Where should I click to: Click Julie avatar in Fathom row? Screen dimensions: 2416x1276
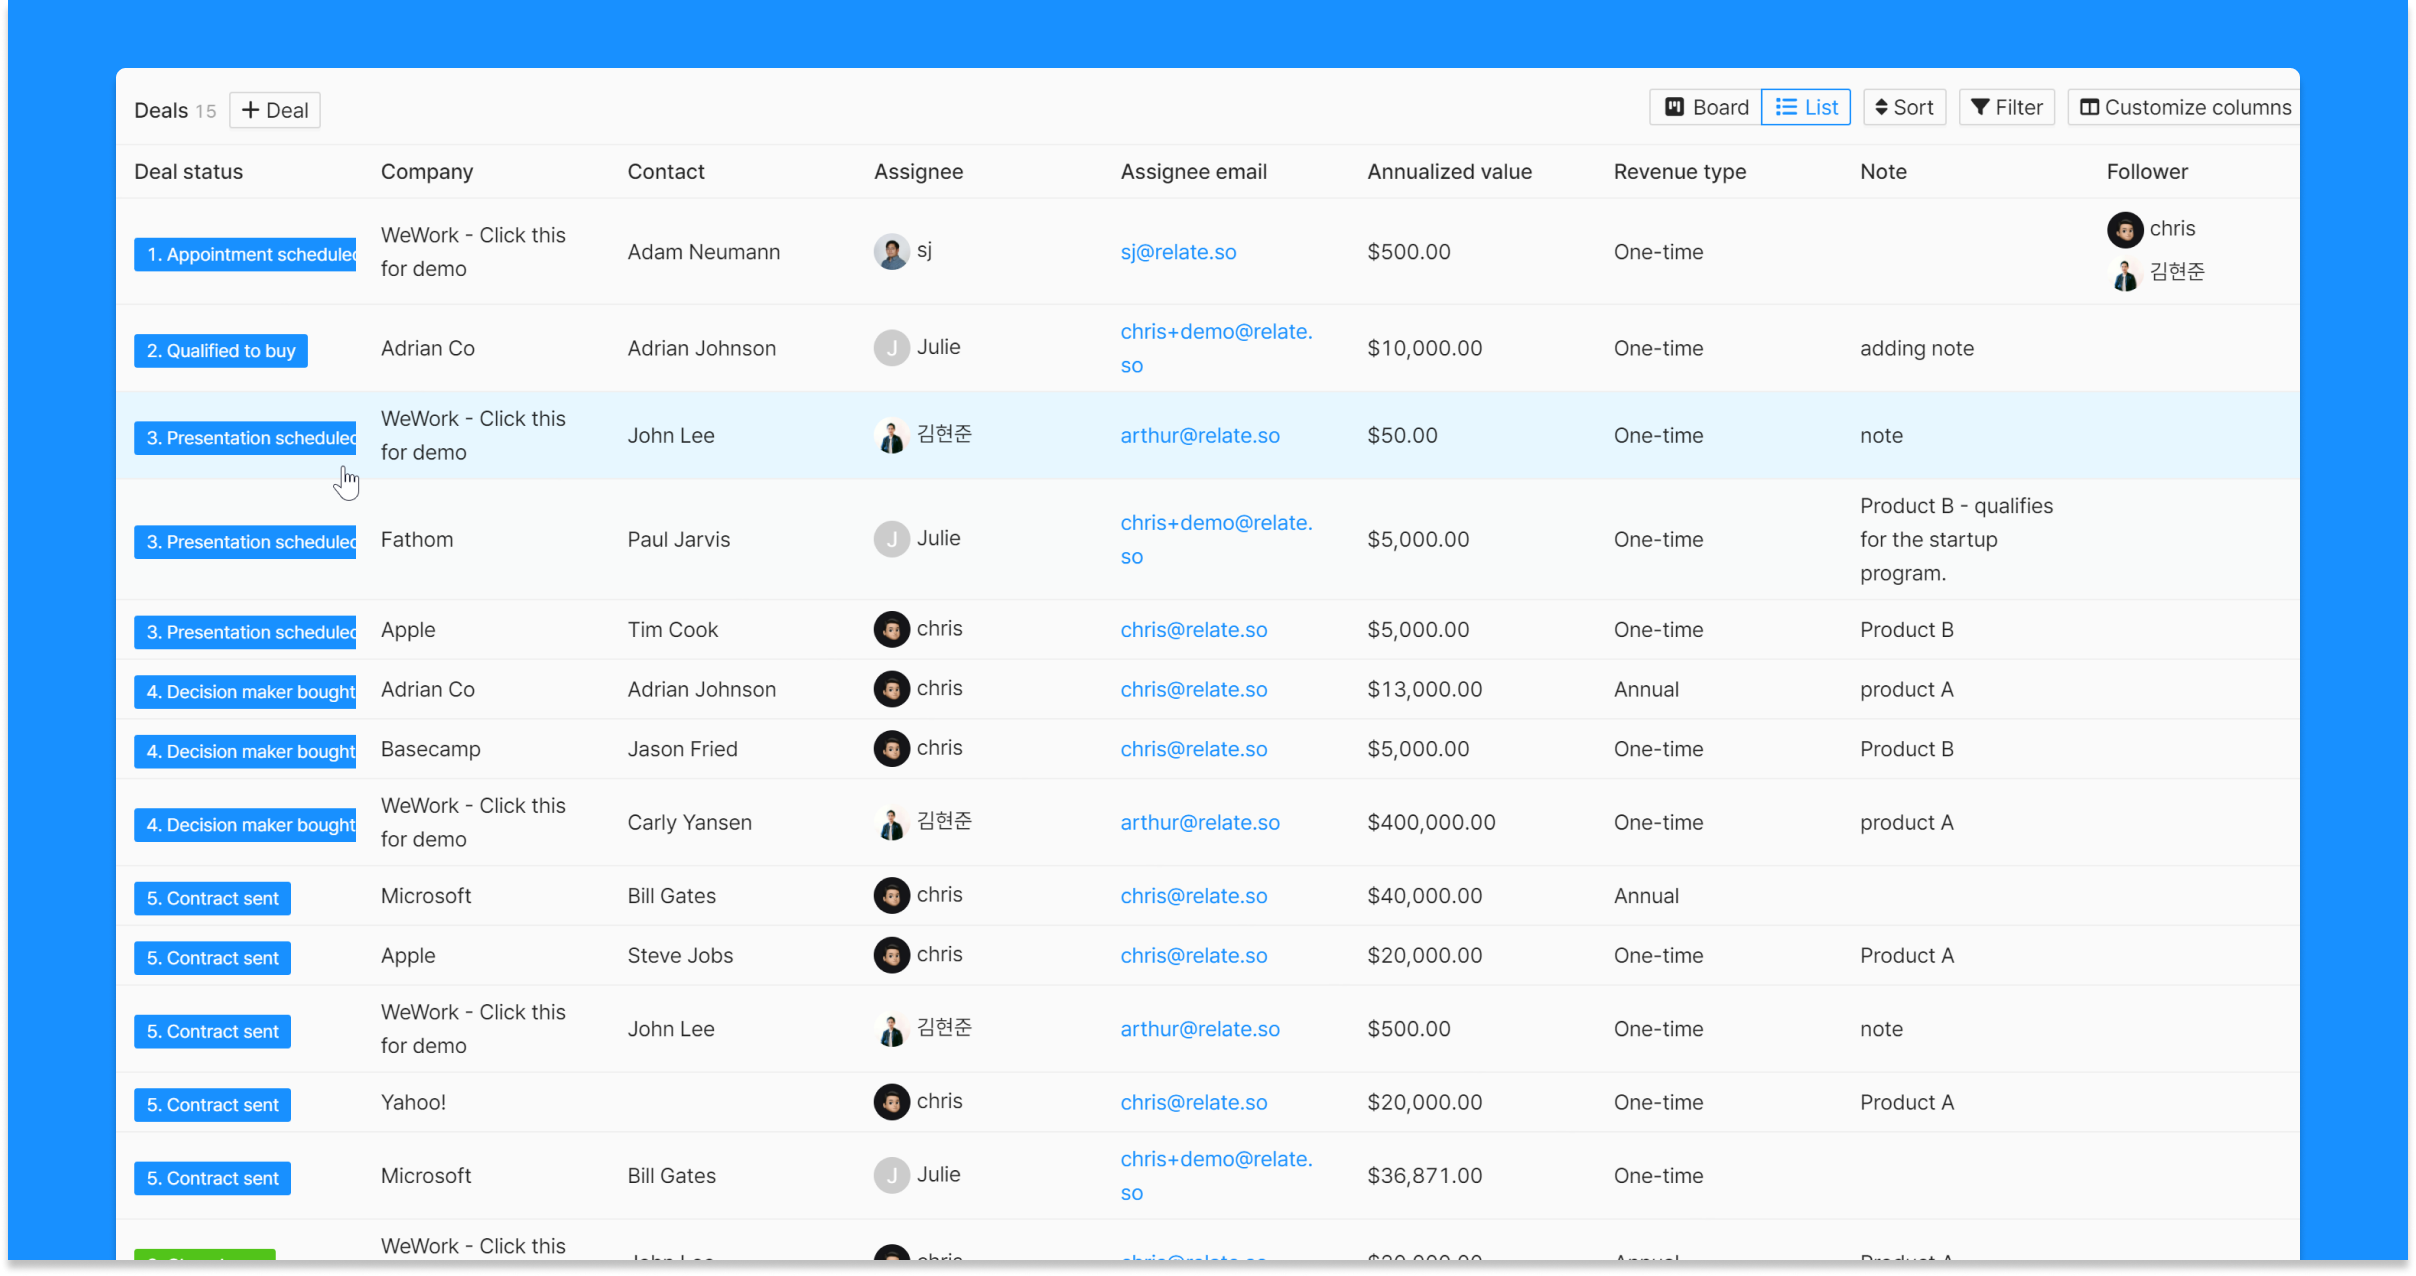coord(891,539)
